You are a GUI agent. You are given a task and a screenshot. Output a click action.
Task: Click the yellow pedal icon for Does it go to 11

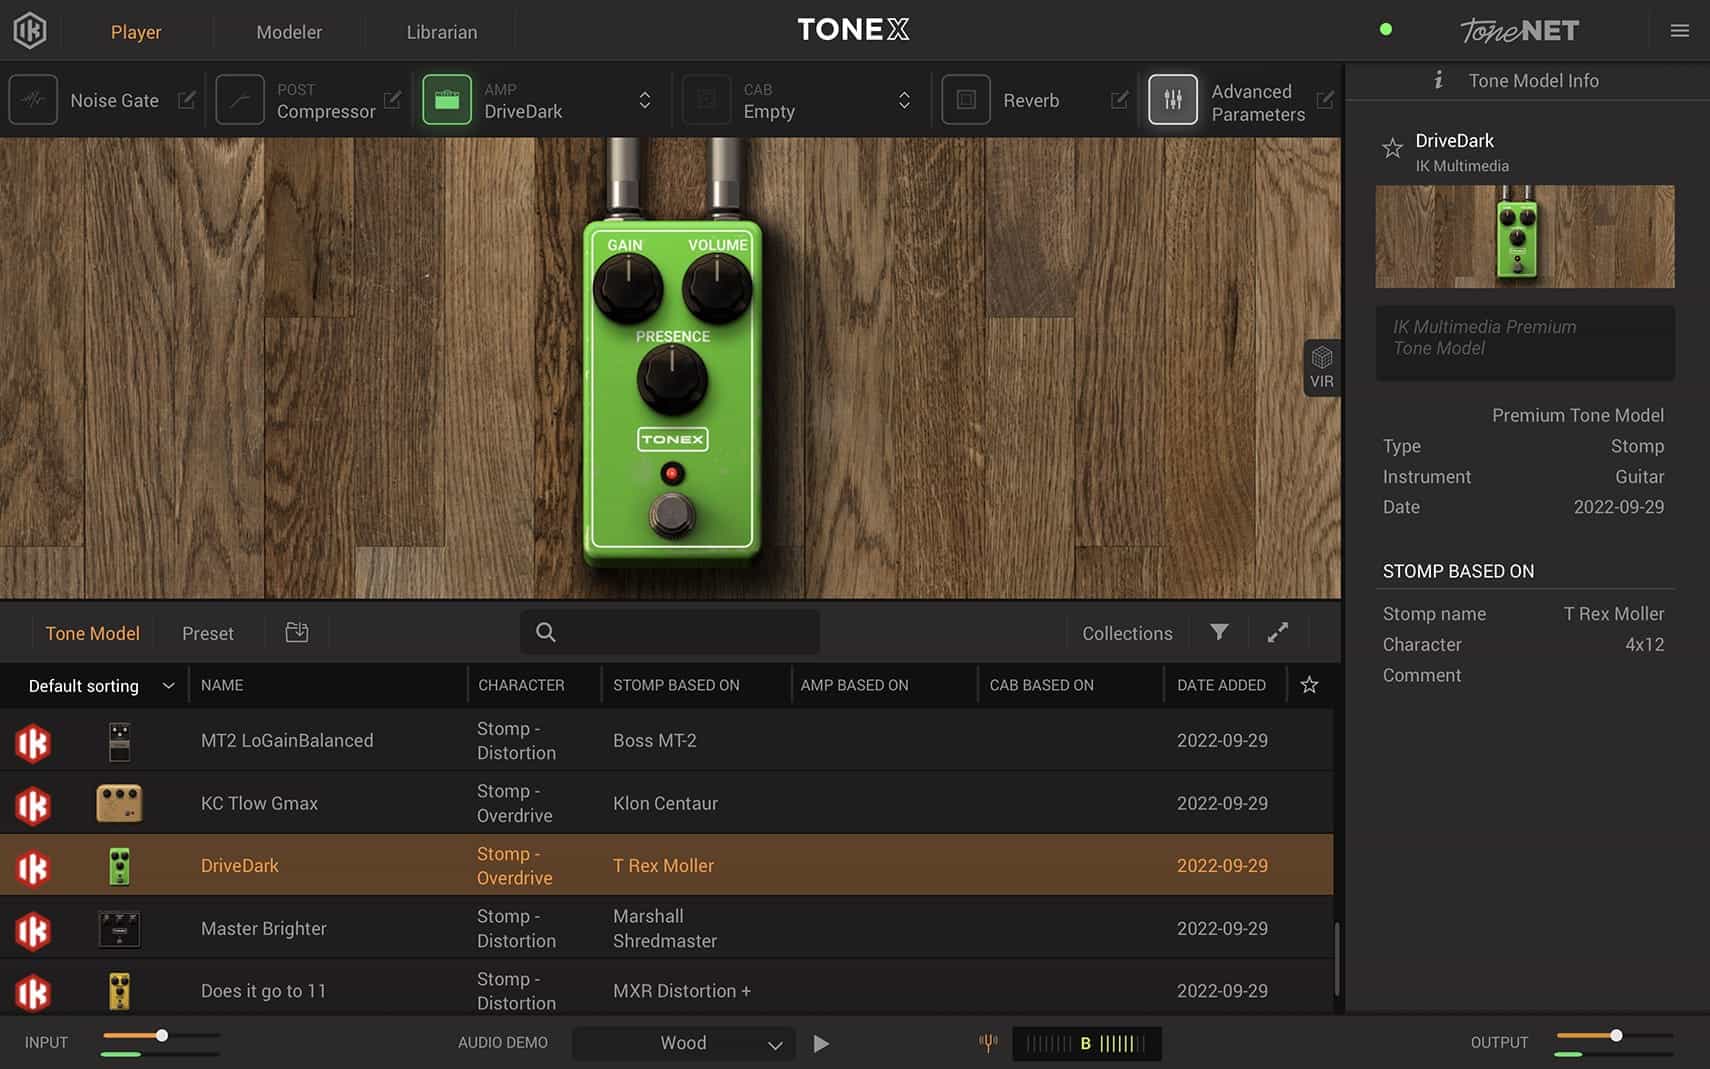click(x=119, y=991)
